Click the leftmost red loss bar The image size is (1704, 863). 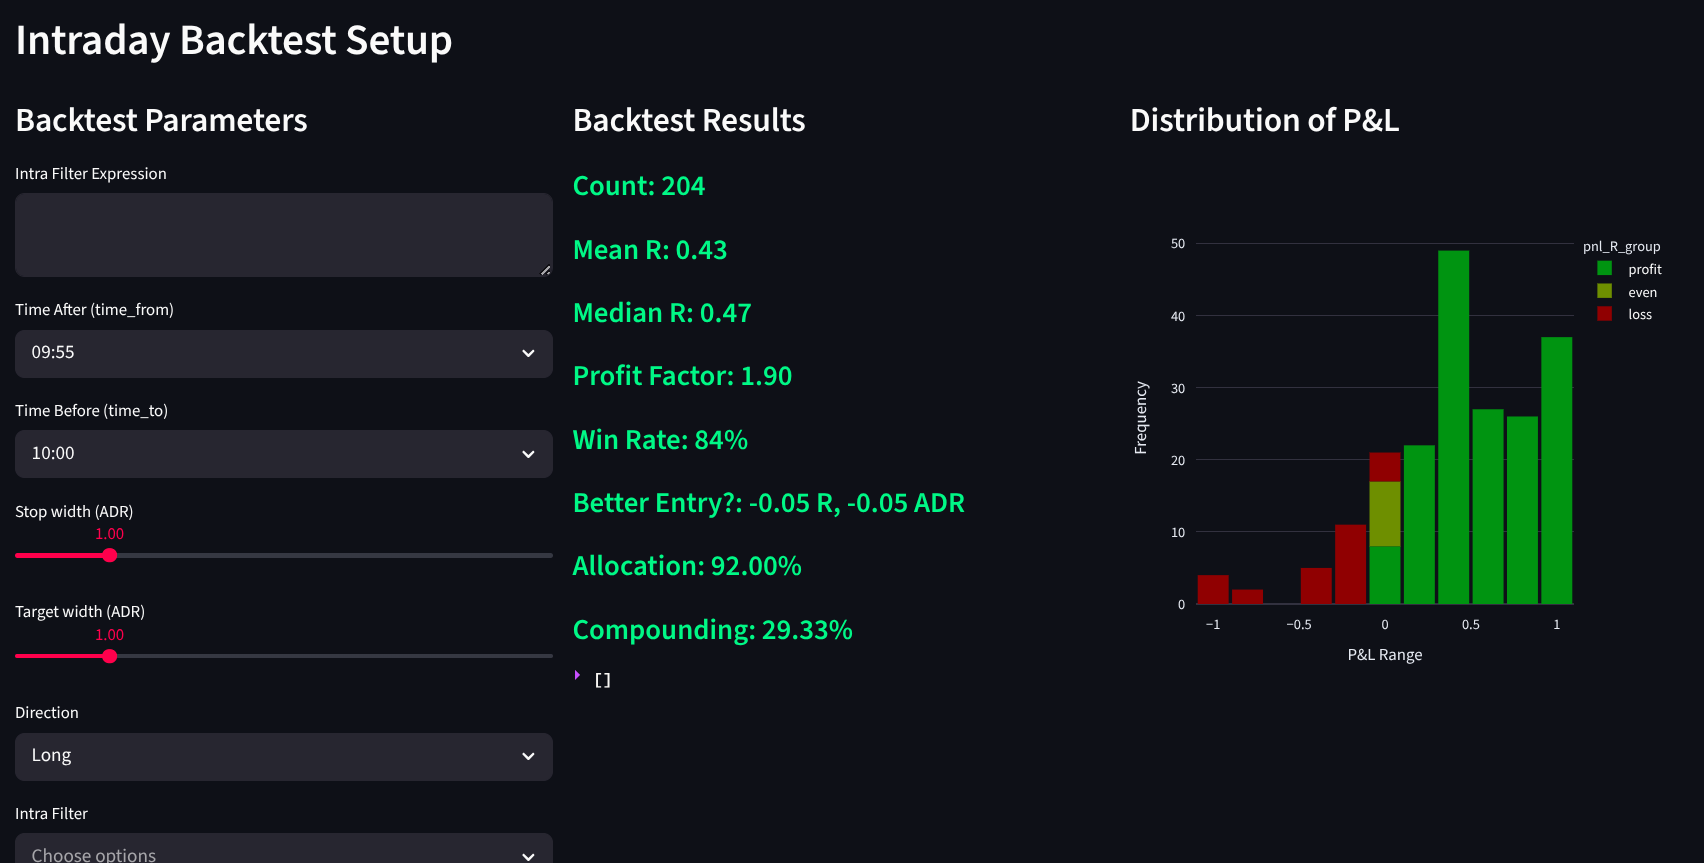(x=1213, y=589)
